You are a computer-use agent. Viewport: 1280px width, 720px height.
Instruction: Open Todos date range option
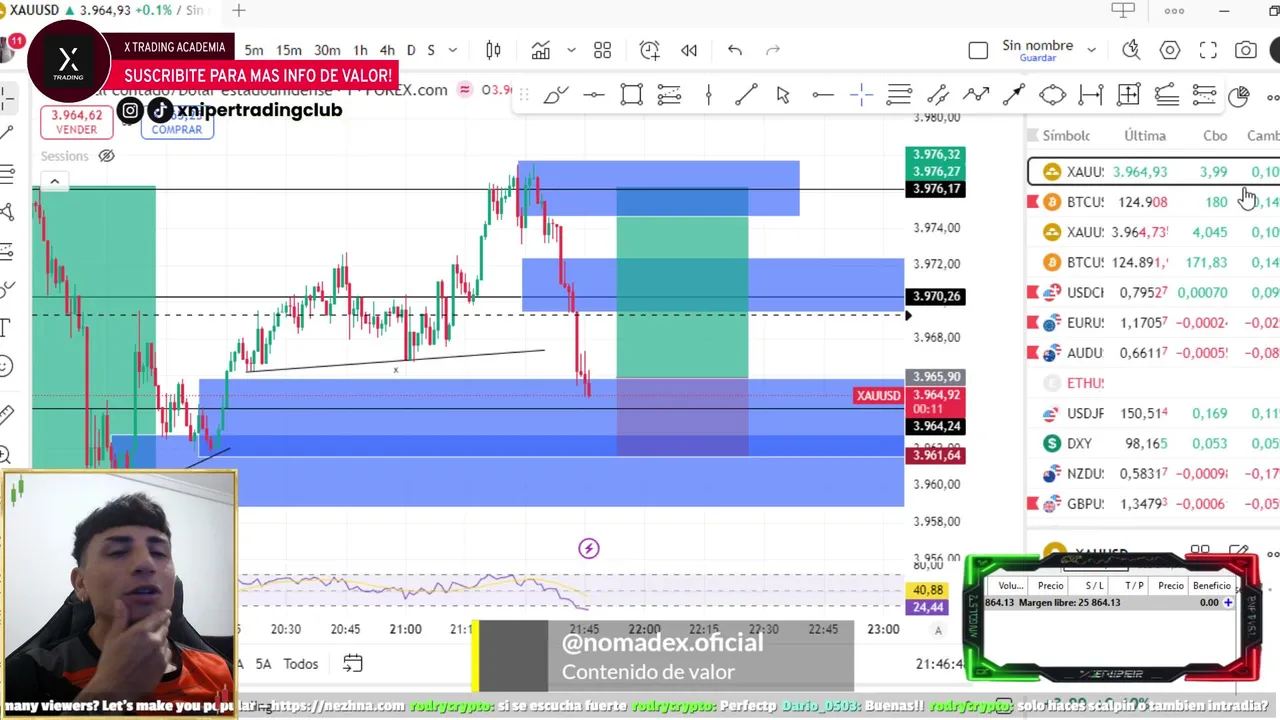(x=301, y=664)
